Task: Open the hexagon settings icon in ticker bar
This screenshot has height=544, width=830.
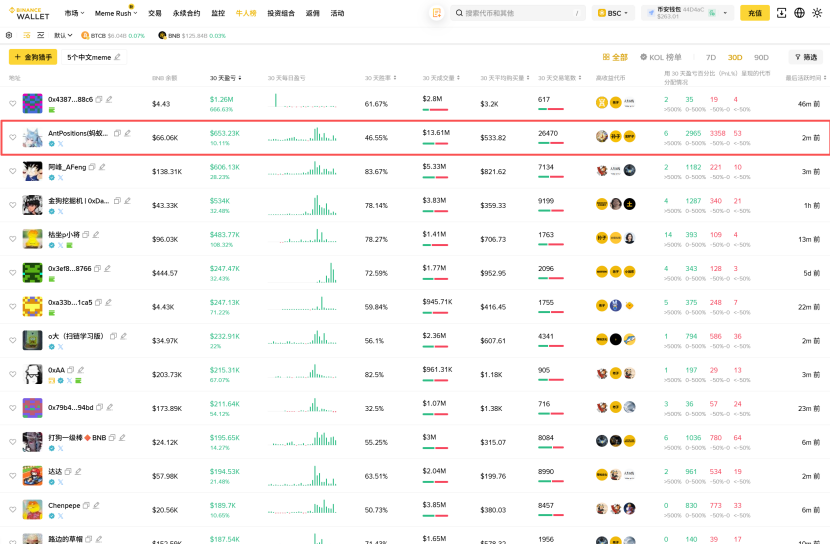Action: tap(9, 35)
